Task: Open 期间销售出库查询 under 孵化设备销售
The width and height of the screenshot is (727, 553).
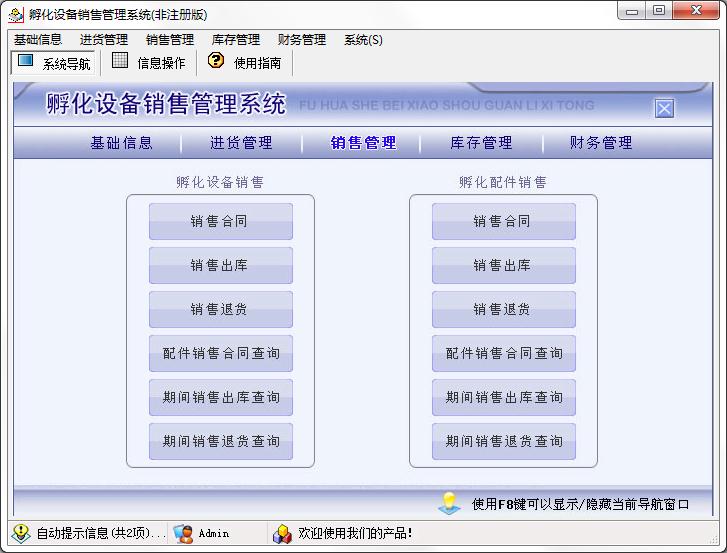Action: [x=221, y=397]
